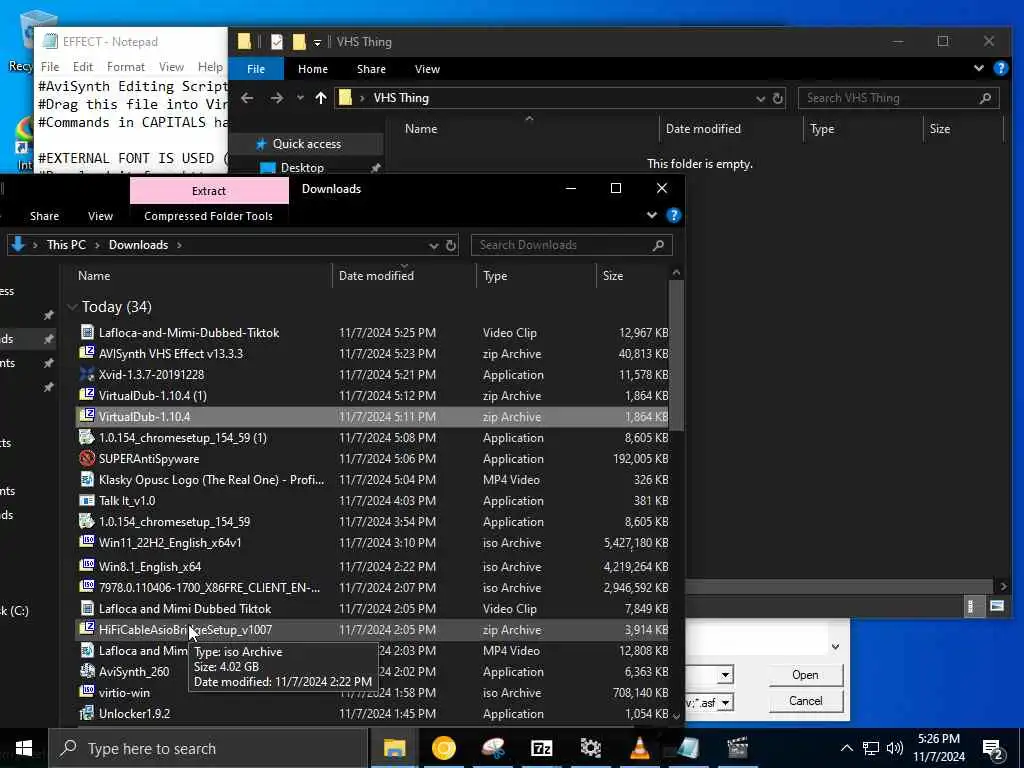The height and width of the screenshot is (768, 1024).
Task: Expand the ribbon in VHS Thing window
Action: click(x=978, y=69)
